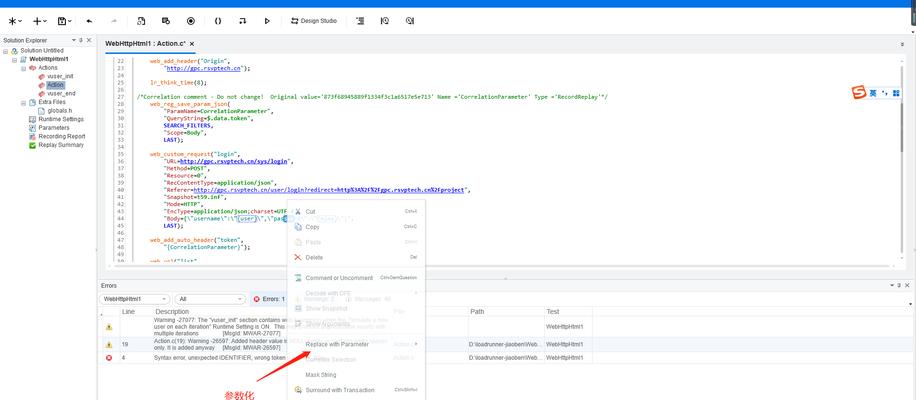Open Design Studio

point(314,21)
